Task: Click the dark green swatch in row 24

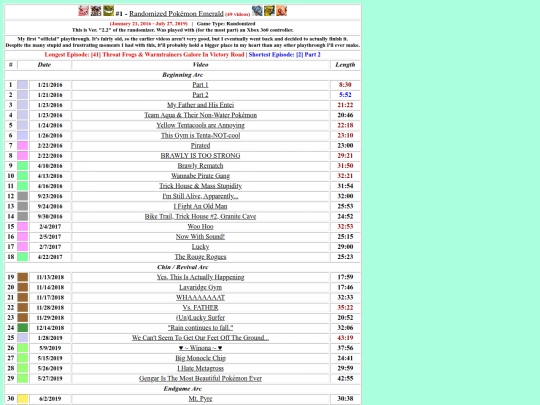Action: pos(23,328)
